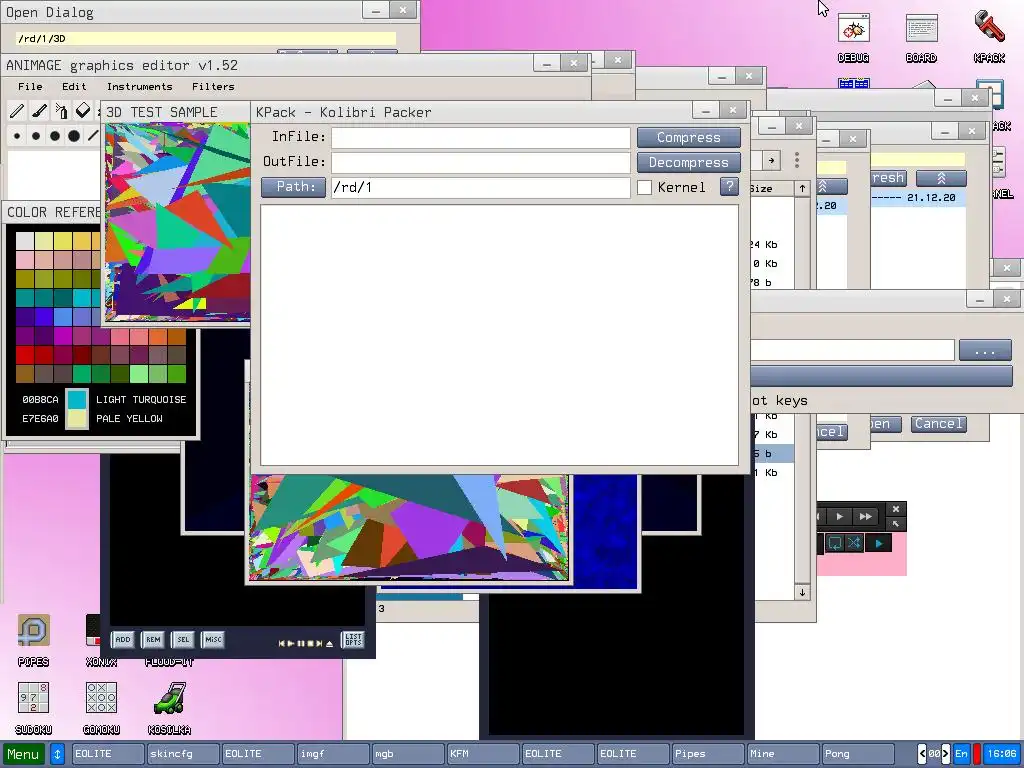Click the REM button in the player
This screenshot has width=1024, height=768.
tap(153, 639)
